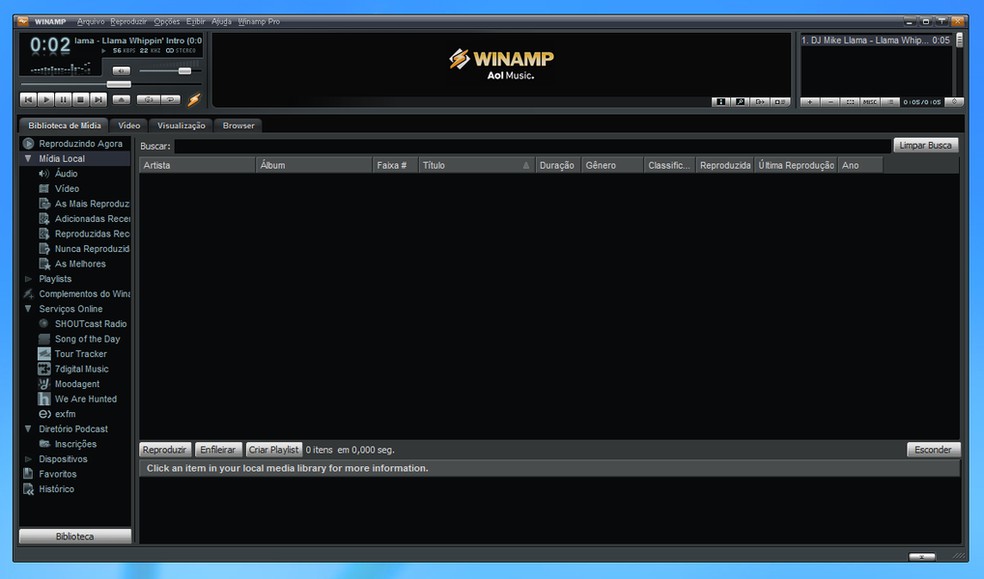Open 7digital Music in Serviços Online
Image resolution: width=984 pixels, height=579 pixels.
(x=83, y=368)
